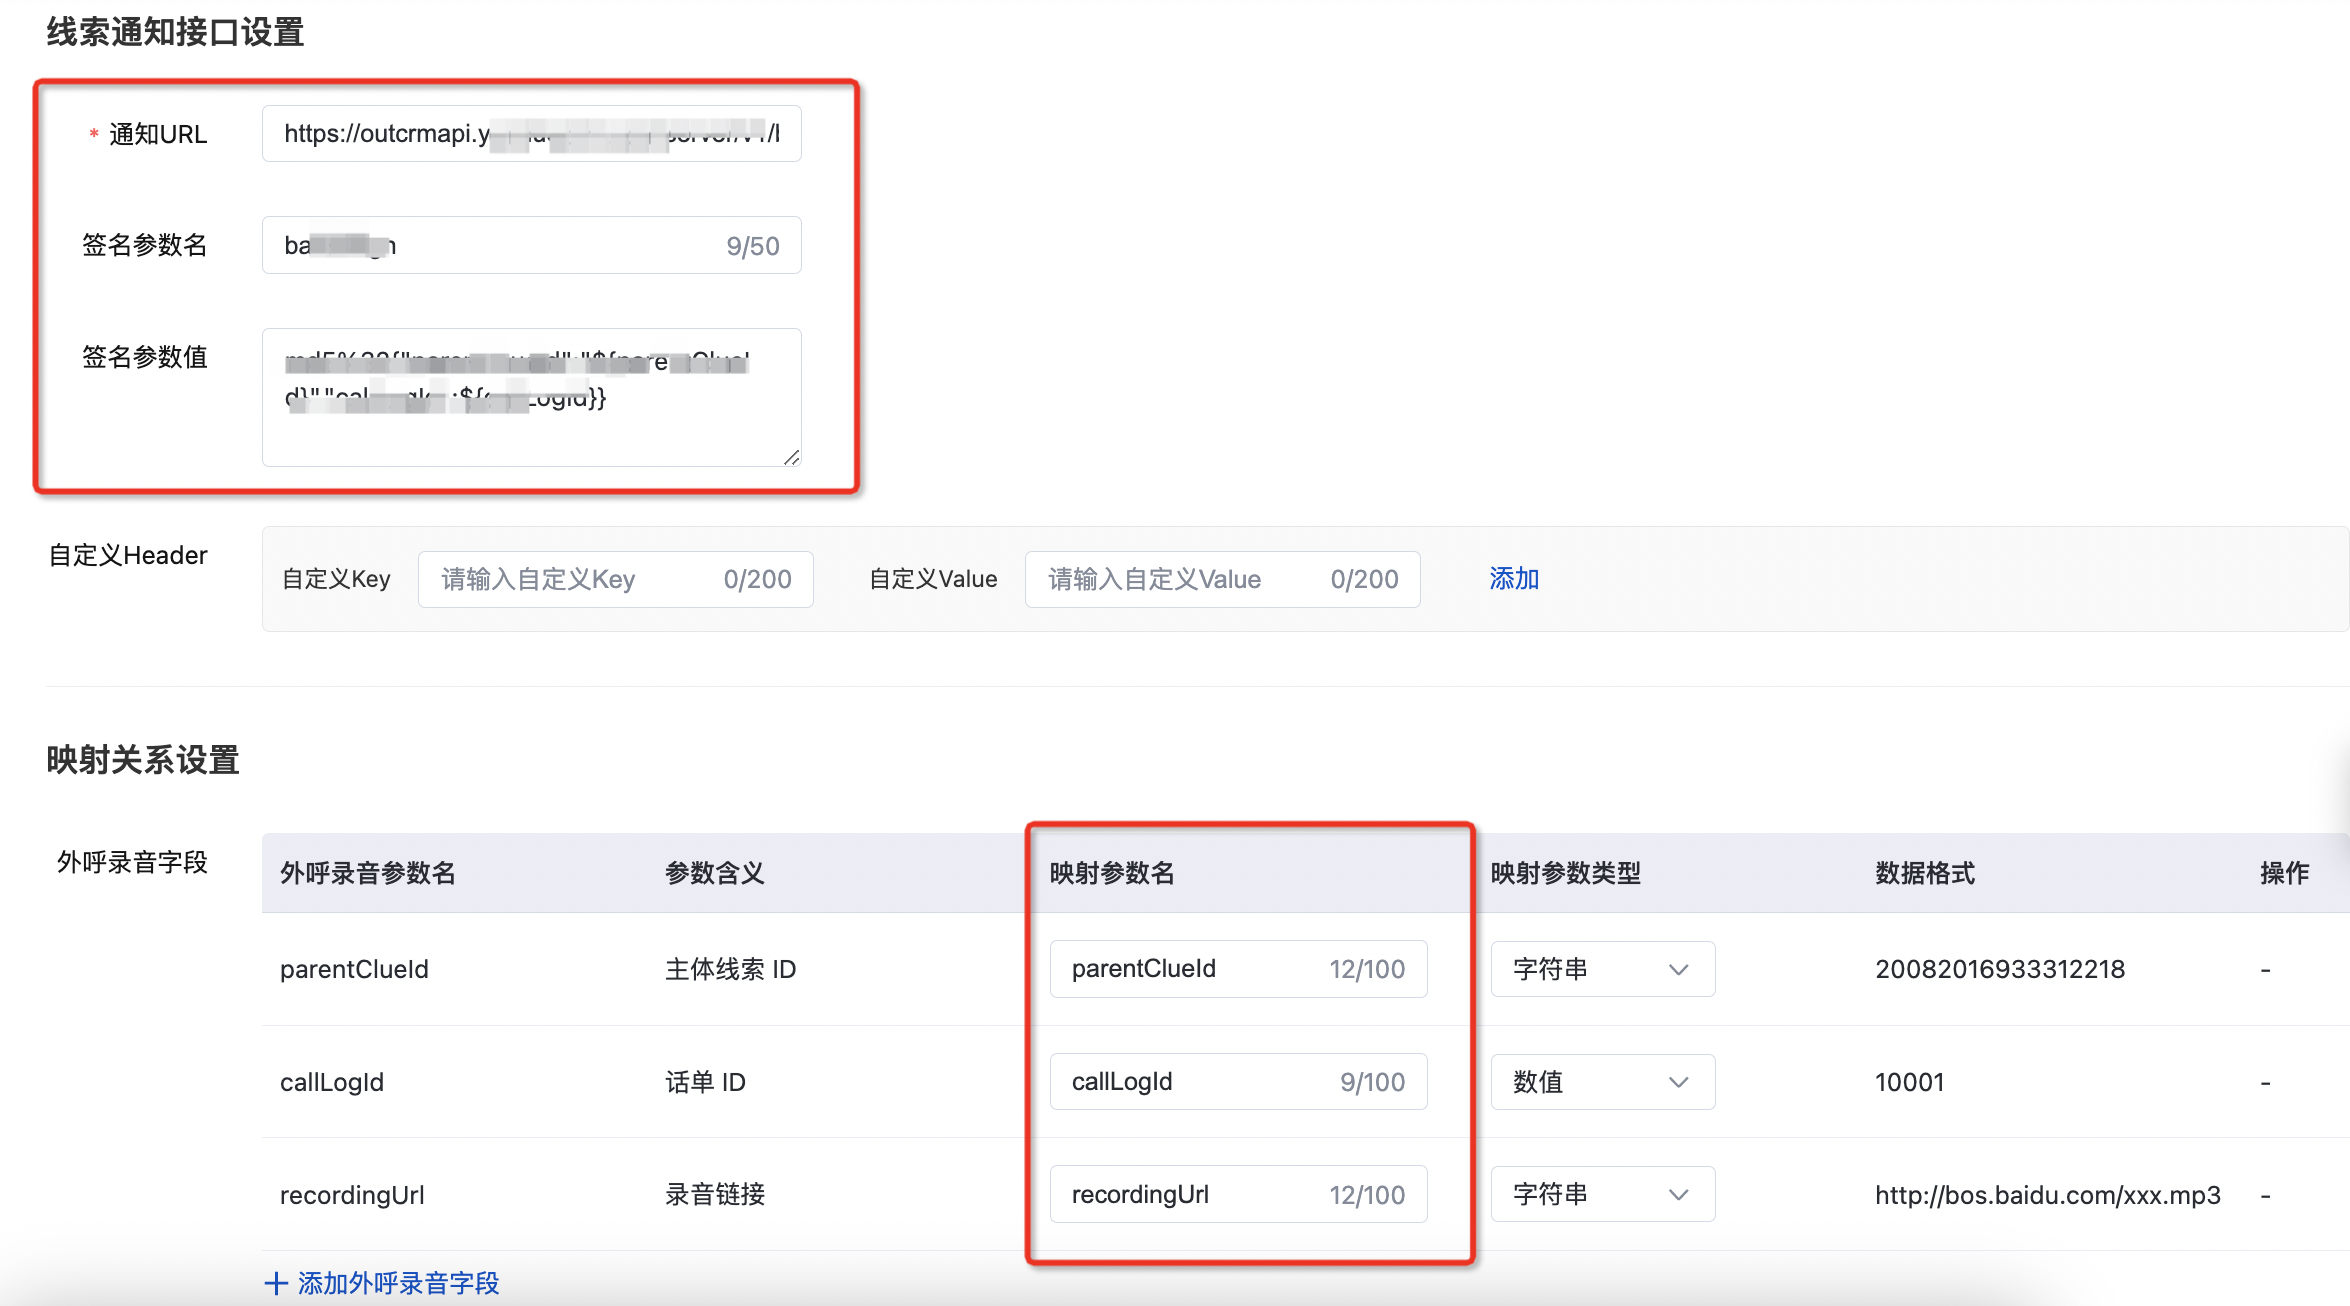The width and height of the screenshot is (2350, 1306).
Task: Open the parentClueId 字符串 type dropdown
Action: pos(1602,969)
